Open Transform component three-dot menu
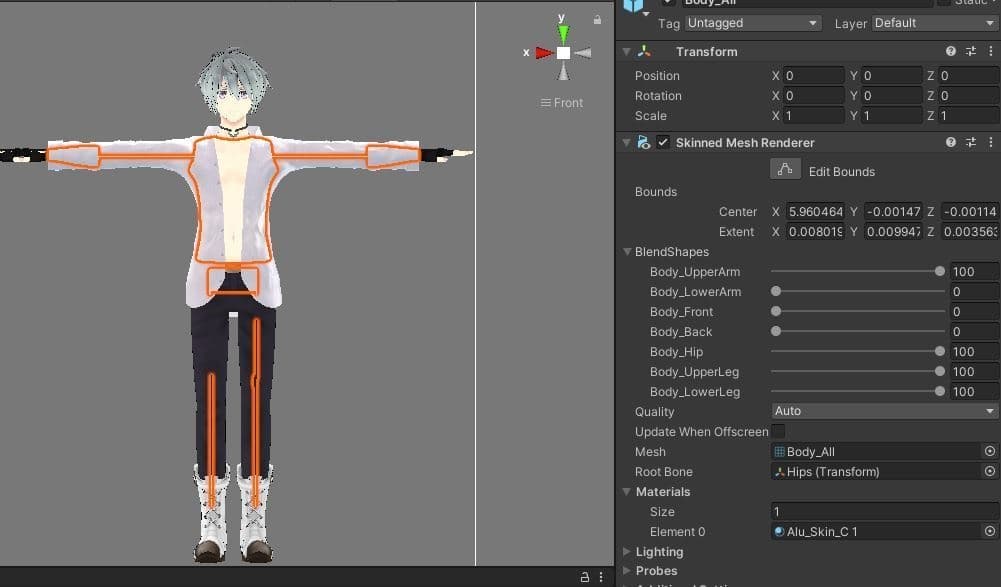Screen dimensions: 1001x587 point(989,51)
